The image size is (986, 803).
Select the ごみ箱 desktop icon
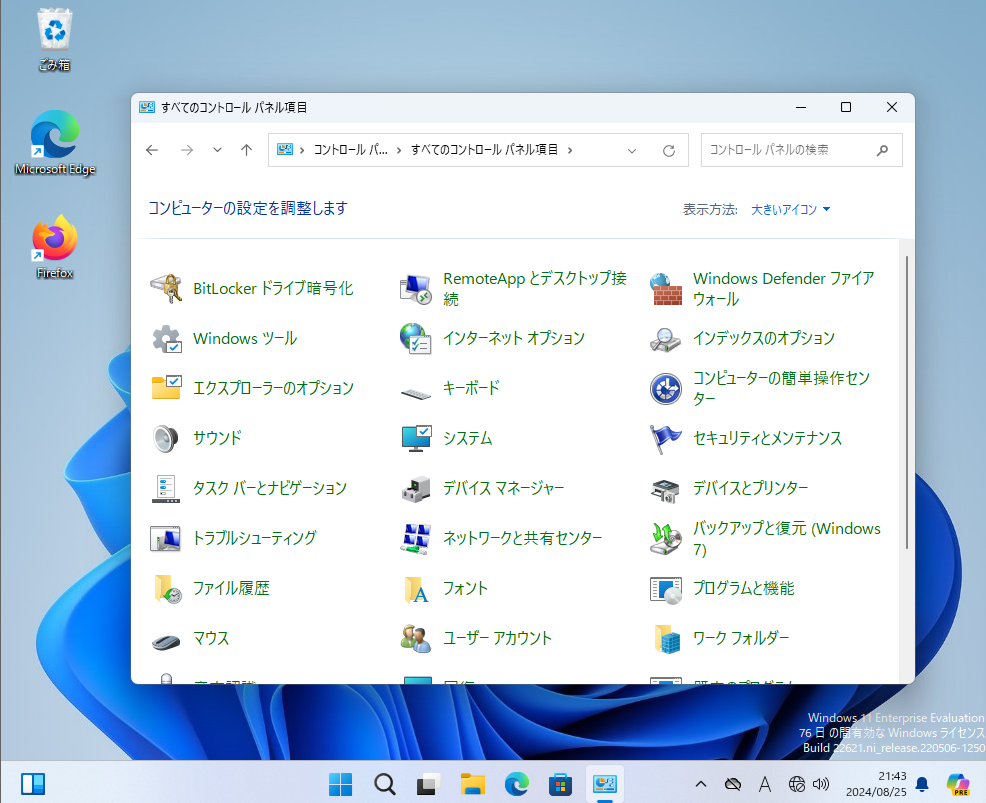55,39
